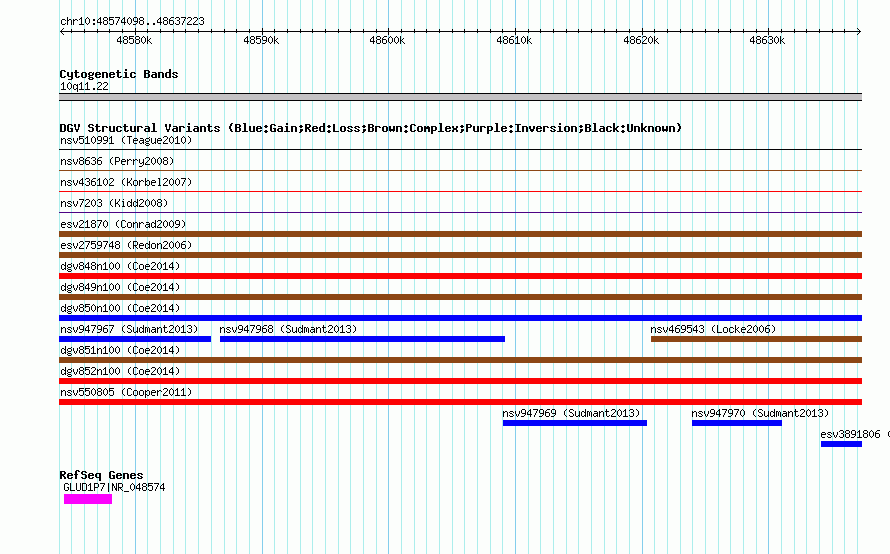Open dgv848n100 (Coe2014) variant label
This screenshot has width=890, height=554.
pos(120,266)
